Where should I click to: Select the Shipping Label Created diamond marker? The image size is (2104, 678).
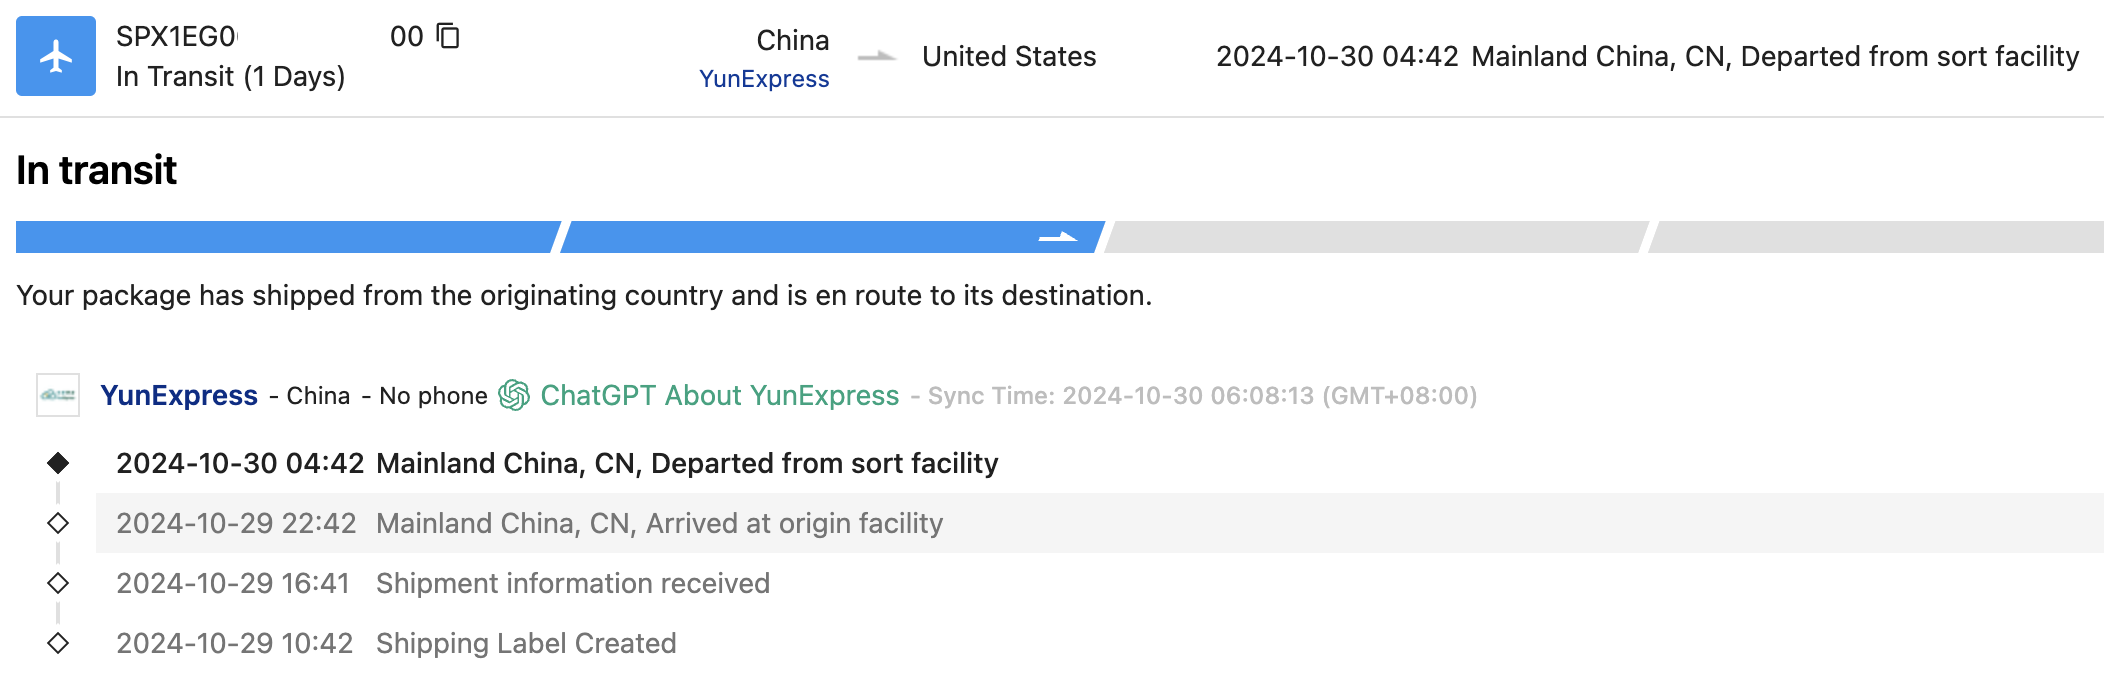point(58,643)
